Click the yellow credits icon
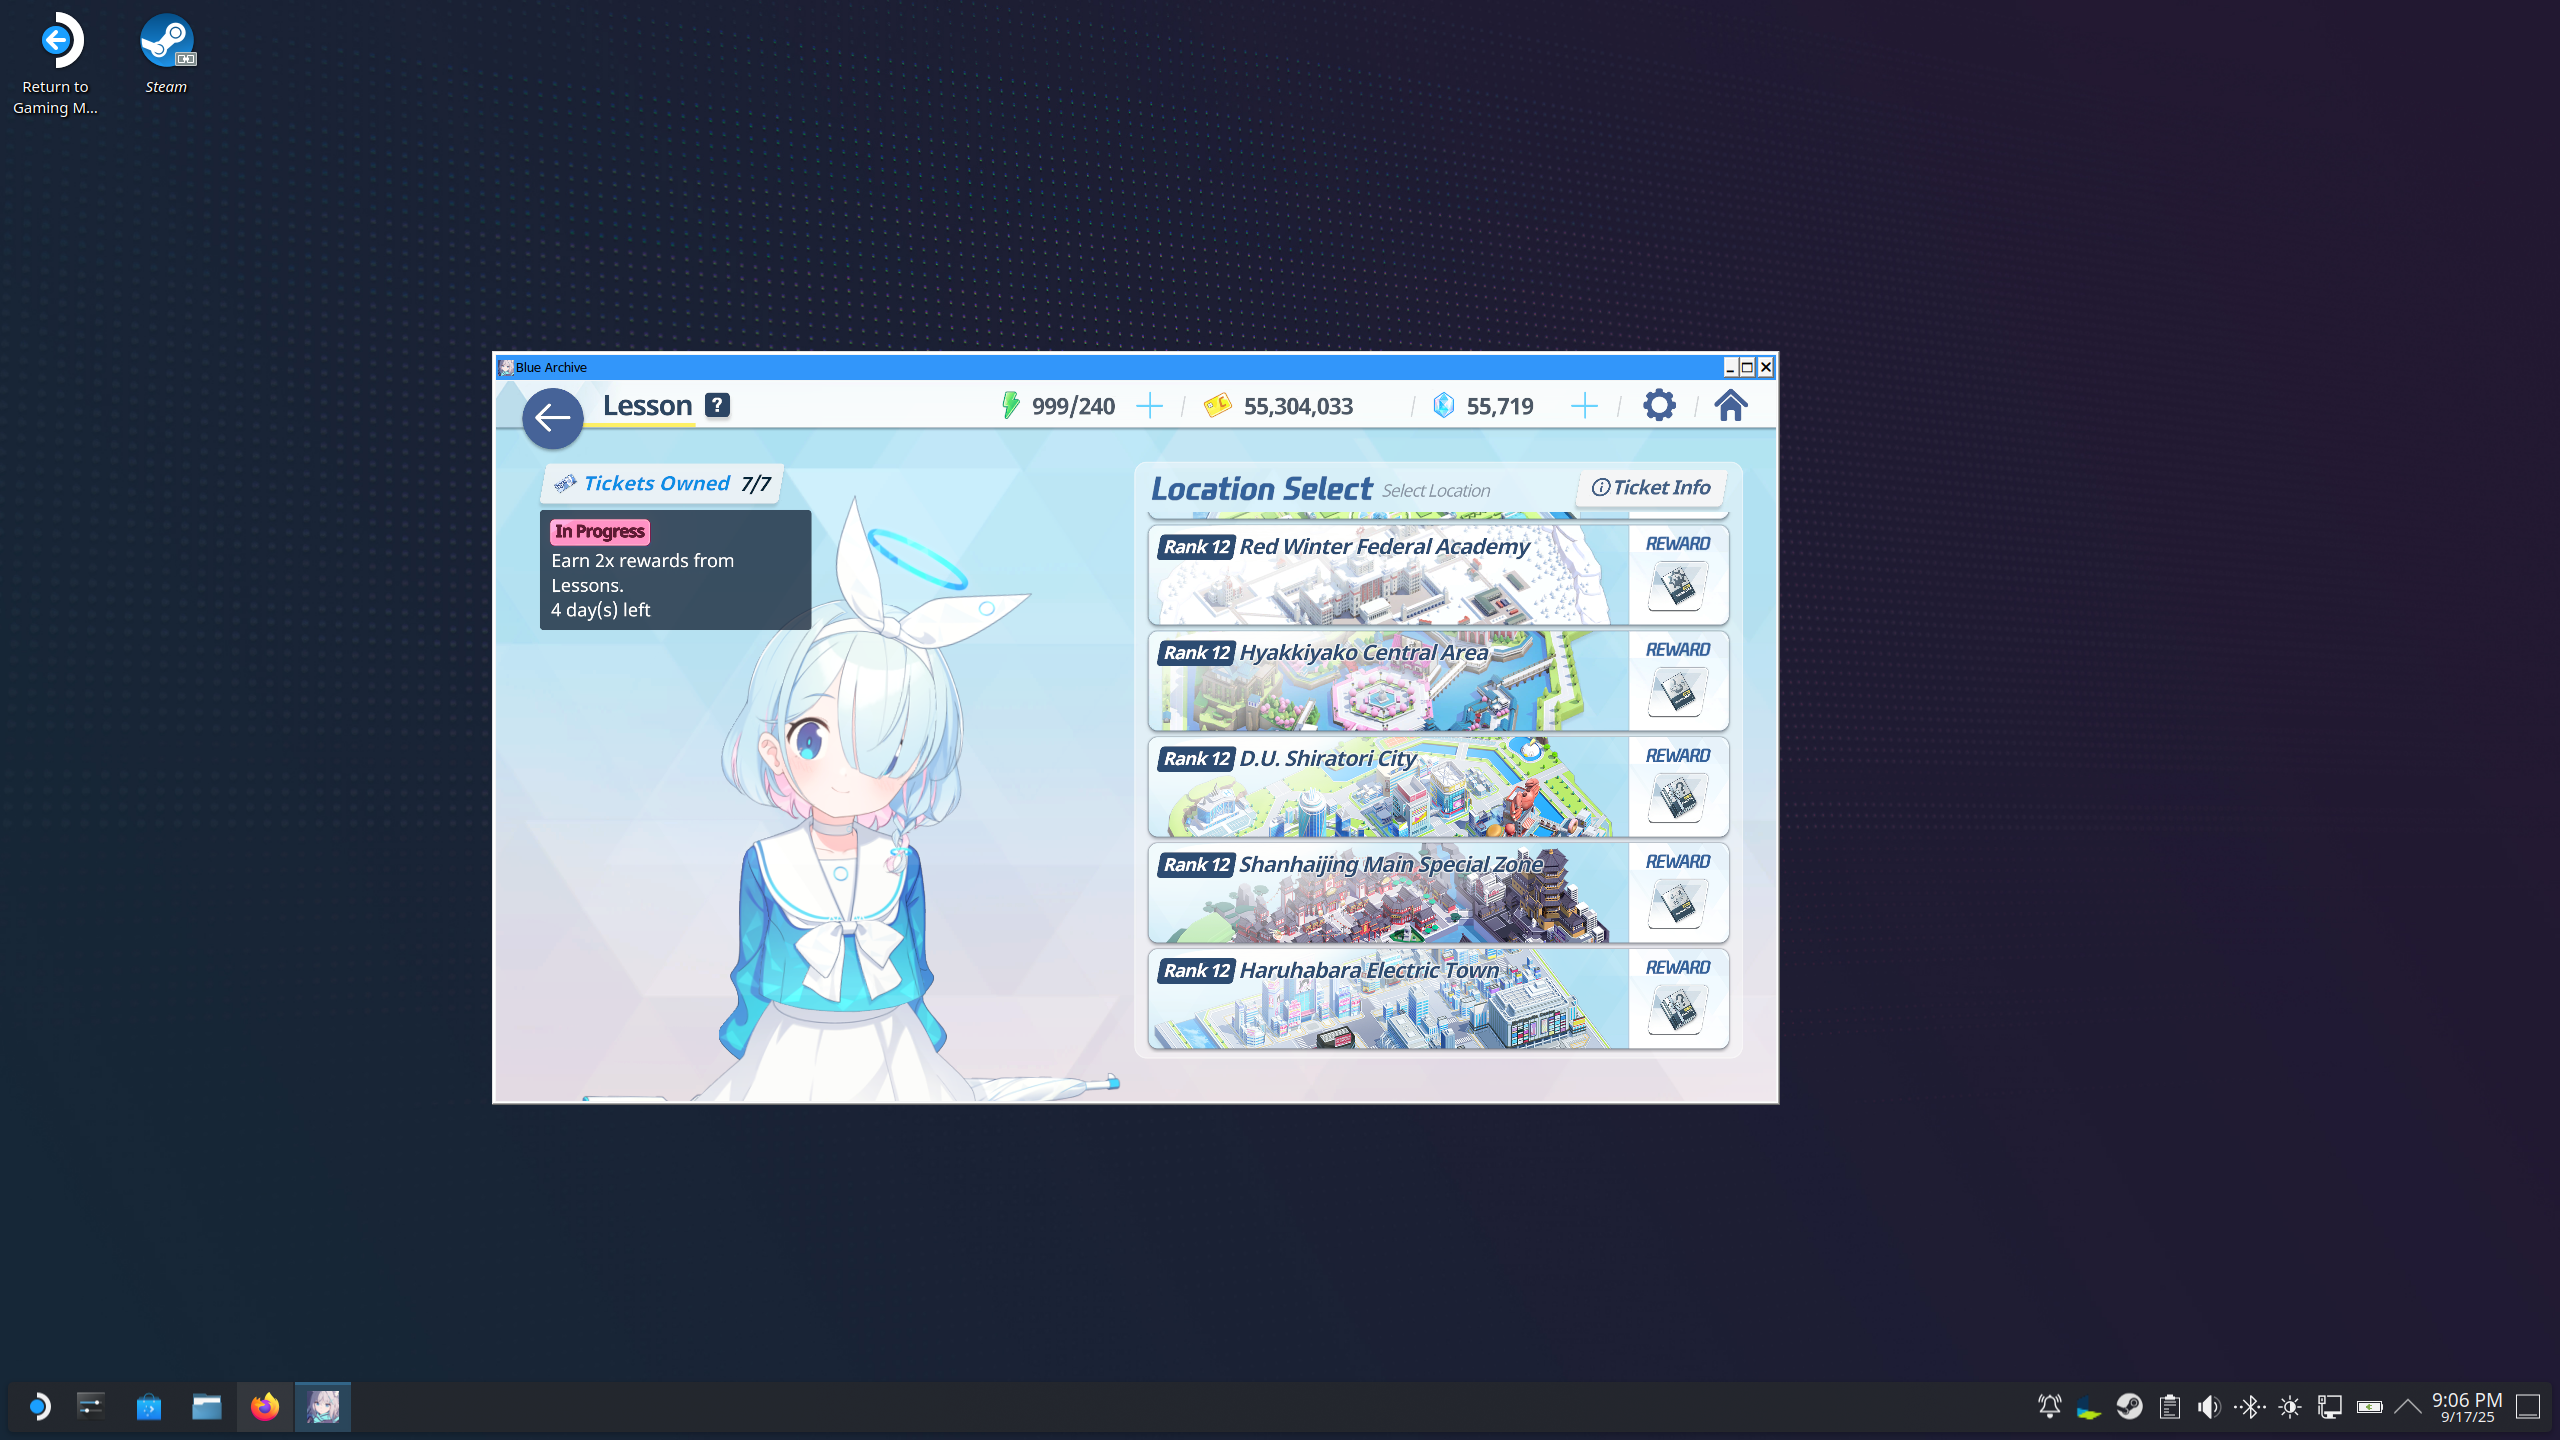The height and width of the screenshot is (1440, 2560). [x=1217, y=406]
